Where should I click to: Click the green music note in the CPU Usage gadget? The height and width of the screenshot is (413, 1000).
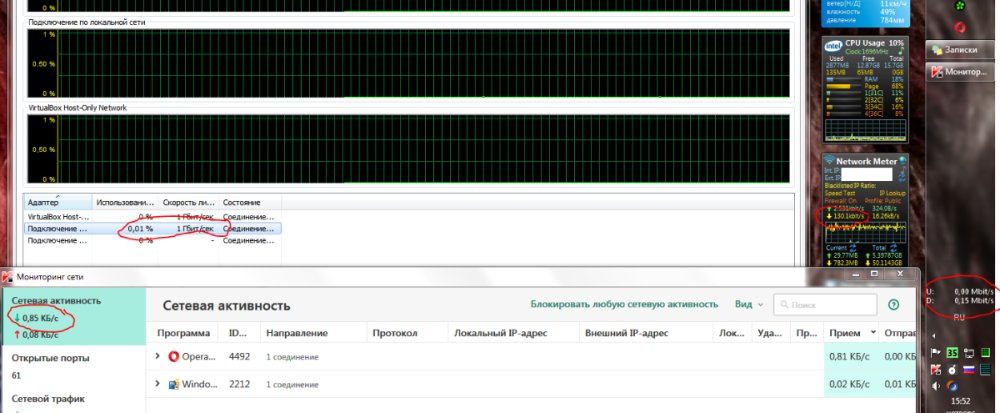coord(900,50)
